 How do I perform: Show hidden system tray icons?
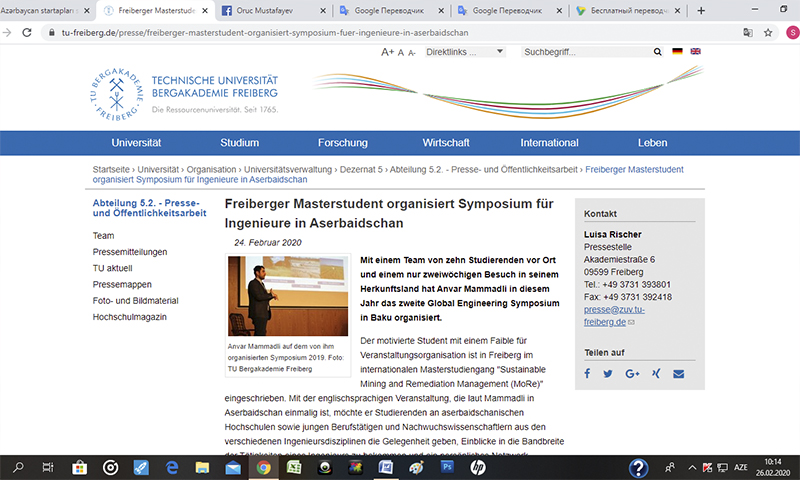[692, 467]
